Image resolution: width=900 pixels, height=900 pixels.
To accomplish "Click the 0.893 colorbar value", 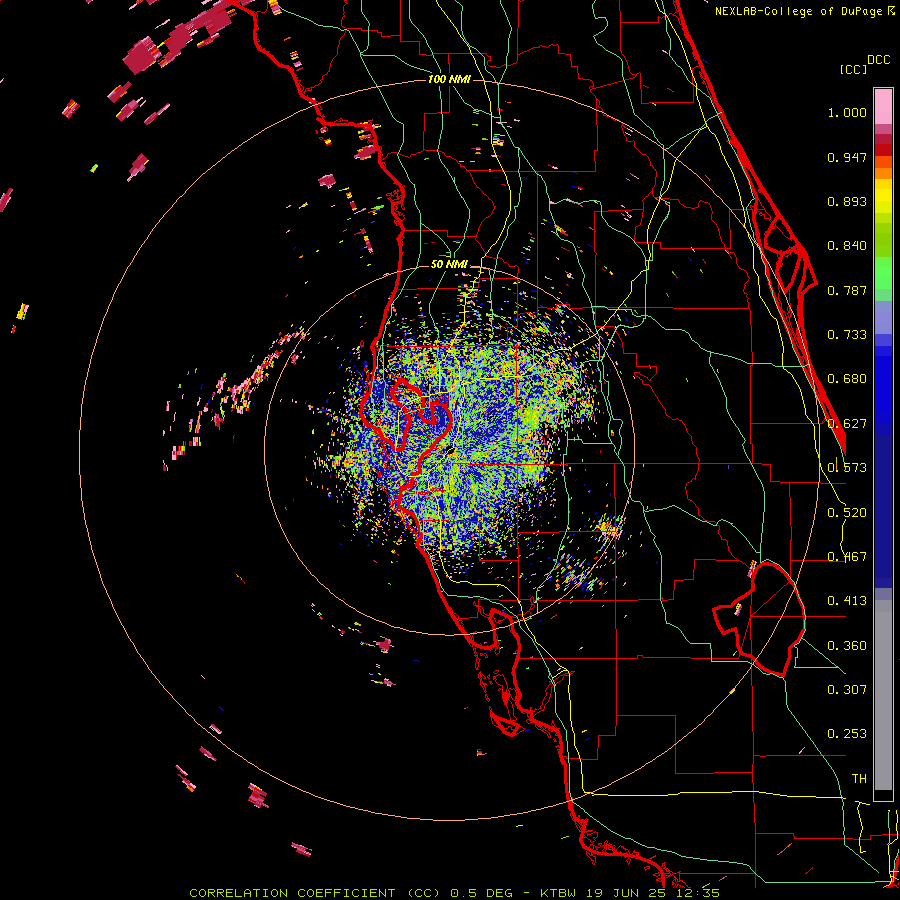I will tap(847, 201).
